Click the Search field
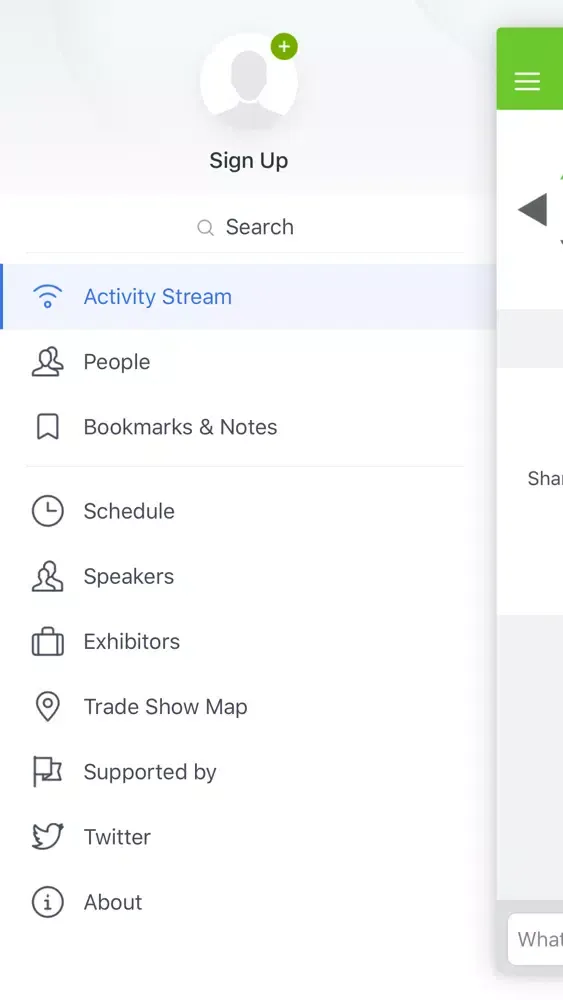This screenshot has height=1000, width=563. point(245,227)
